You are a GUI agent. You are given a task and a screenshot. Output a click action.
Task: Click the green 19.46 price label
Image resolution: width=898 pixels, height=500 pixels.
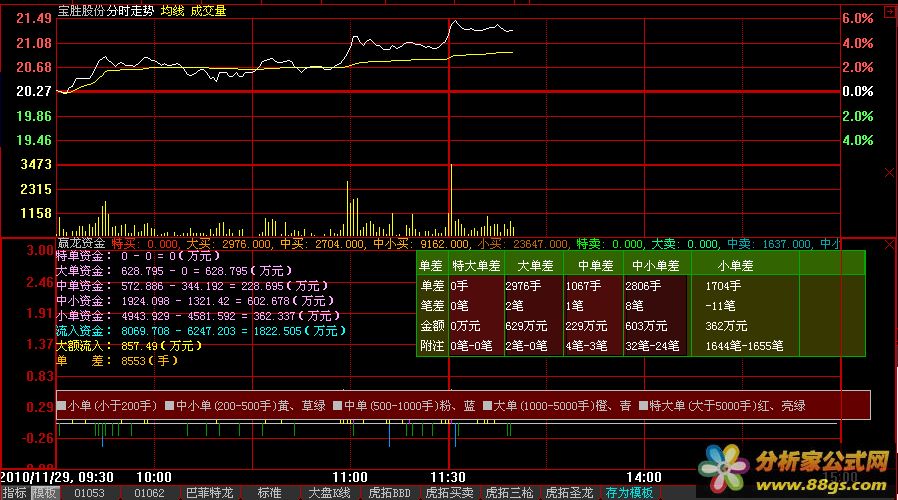point(34,140)
